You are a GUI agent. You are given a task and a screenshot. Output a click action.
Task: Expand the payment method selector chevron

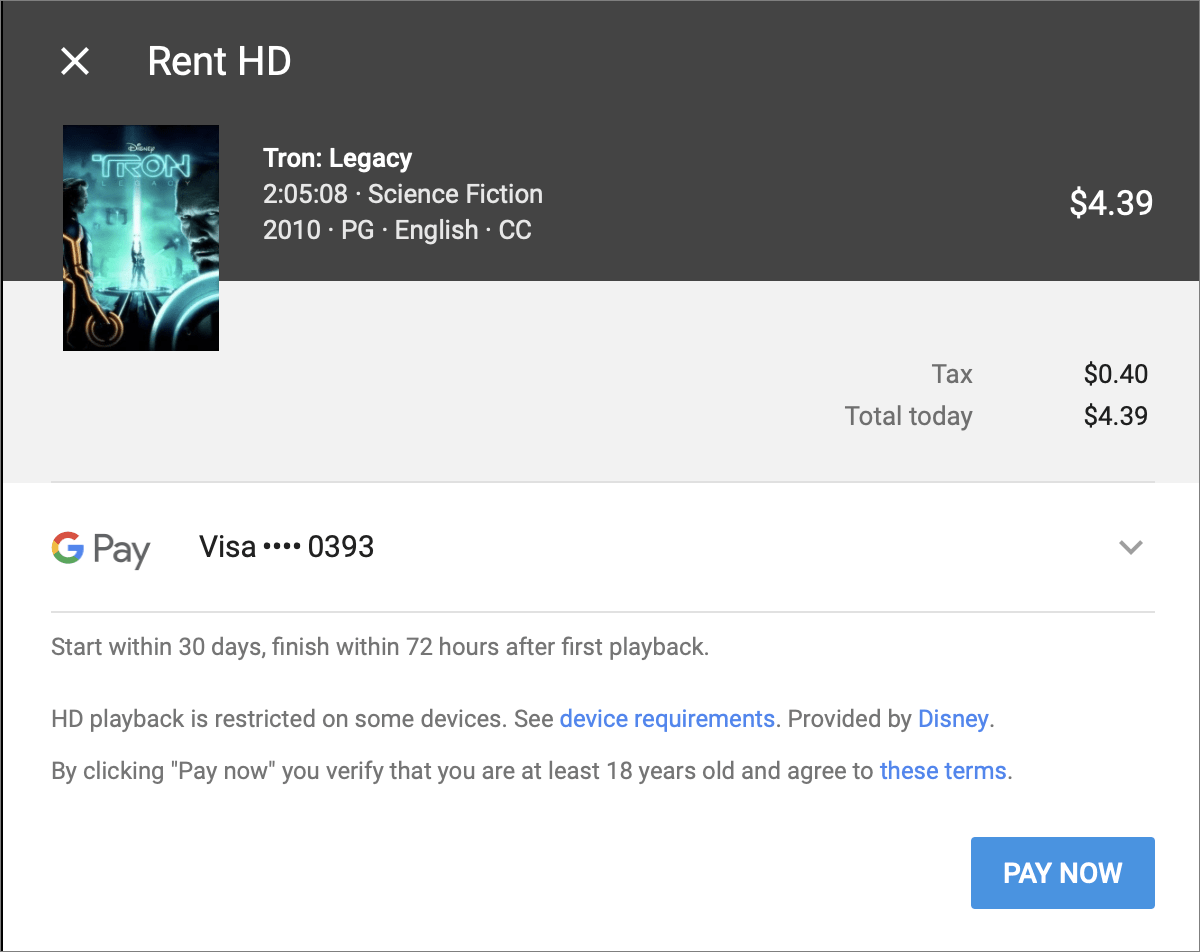(x=1130, y=548)
